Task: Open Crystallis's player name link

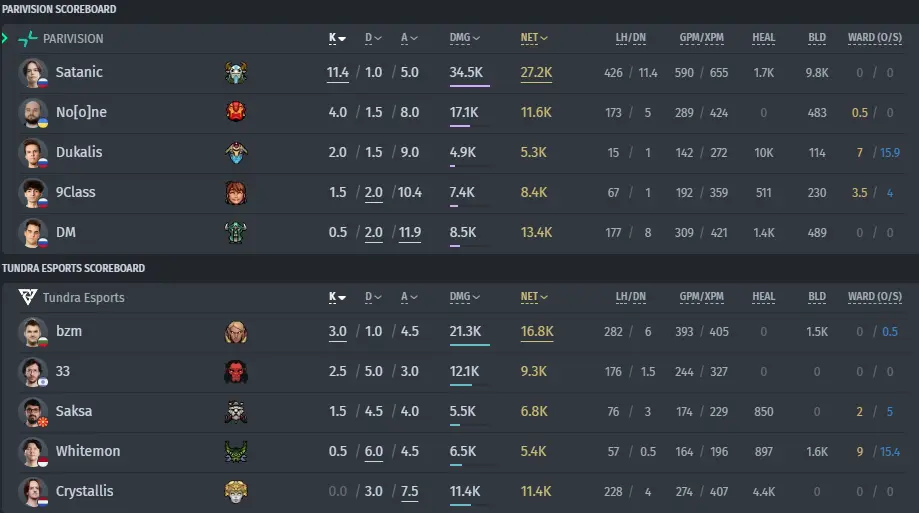Action: point(84,491)
